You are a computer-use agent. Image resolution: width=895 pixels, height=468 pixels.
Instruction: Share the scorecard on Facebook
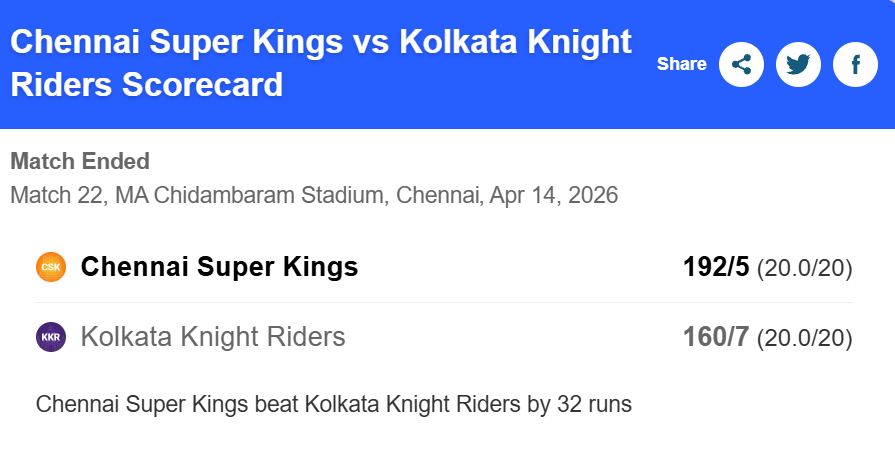855,65
